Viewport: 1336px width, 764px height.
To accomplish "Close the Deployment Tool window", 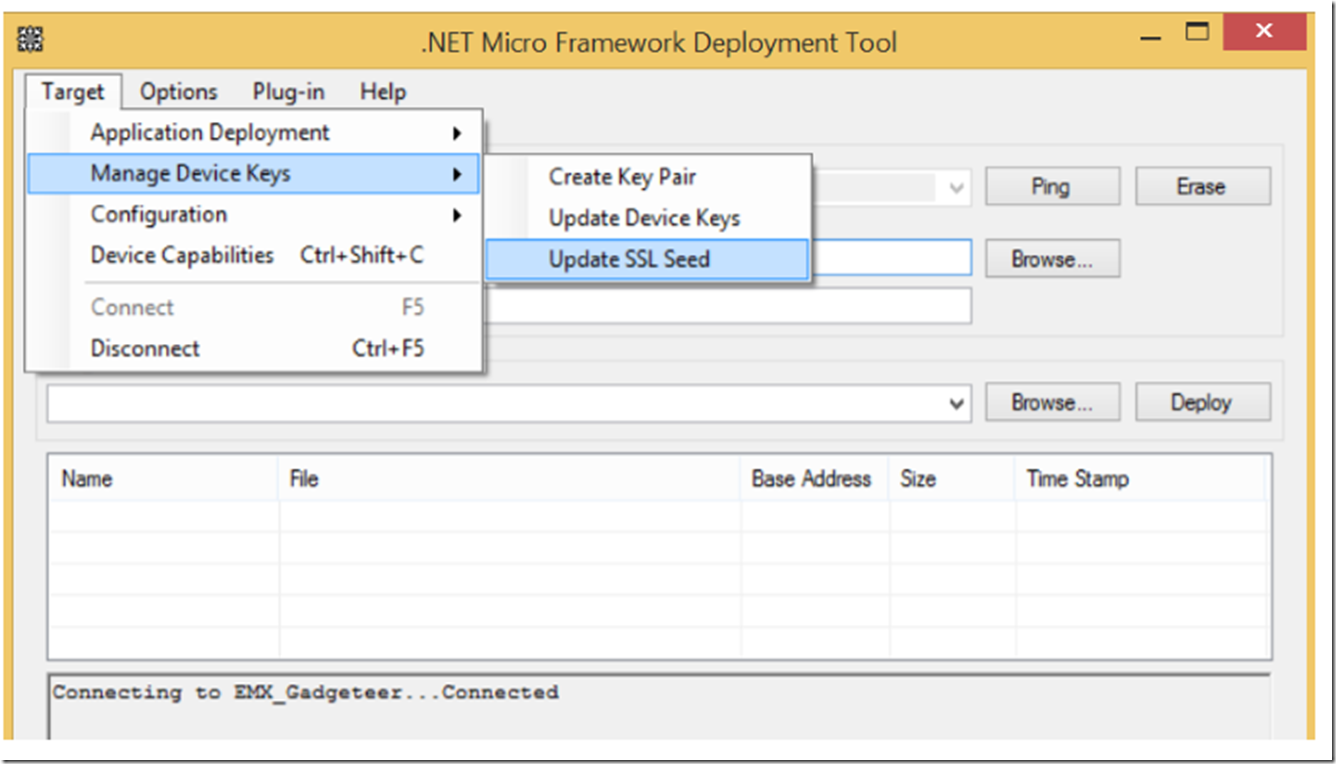I will coord(1264,33).
